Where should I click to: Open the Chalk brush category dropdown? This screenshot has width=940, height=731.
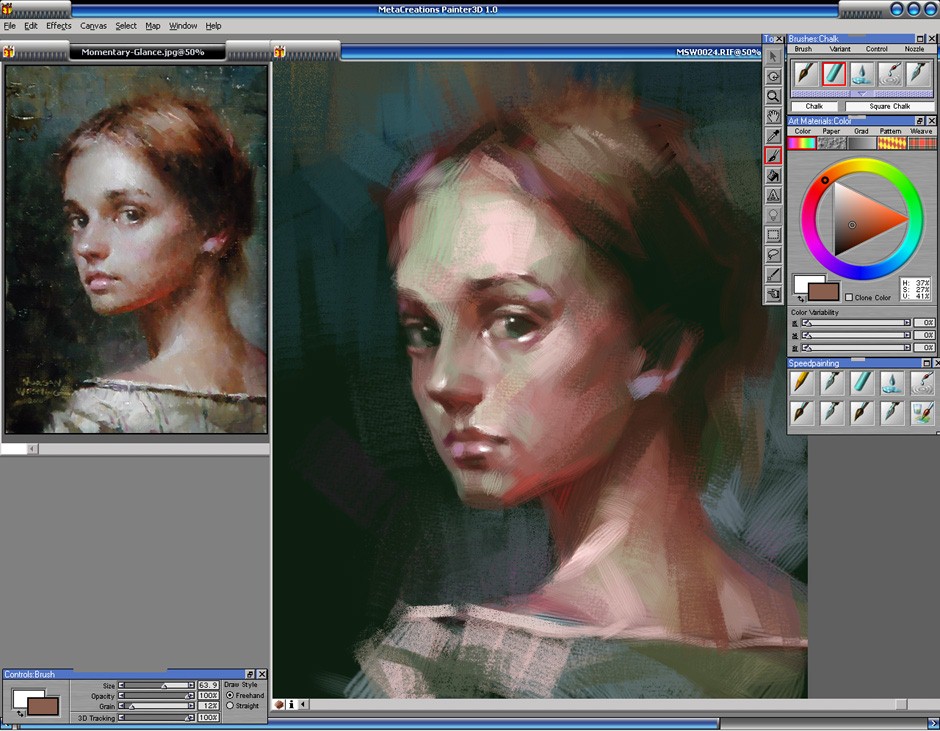[x=814, y=106]
